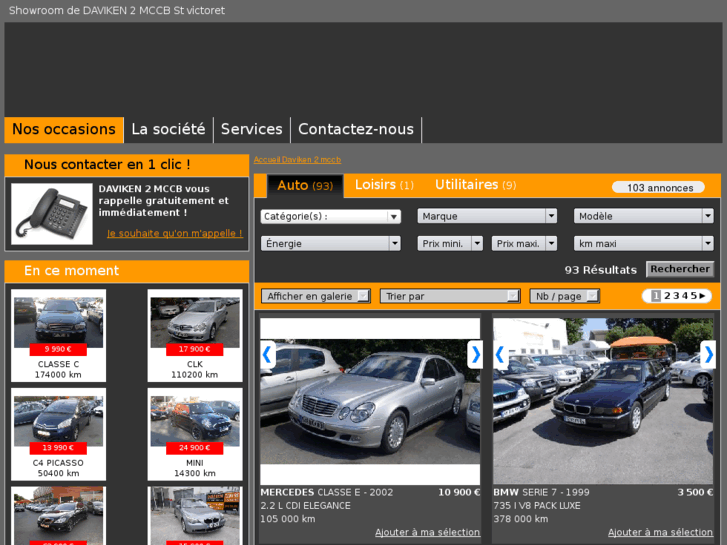727x545 pixels.
Task: Select the Loisirs (1) tab
Action: [384, 185]
